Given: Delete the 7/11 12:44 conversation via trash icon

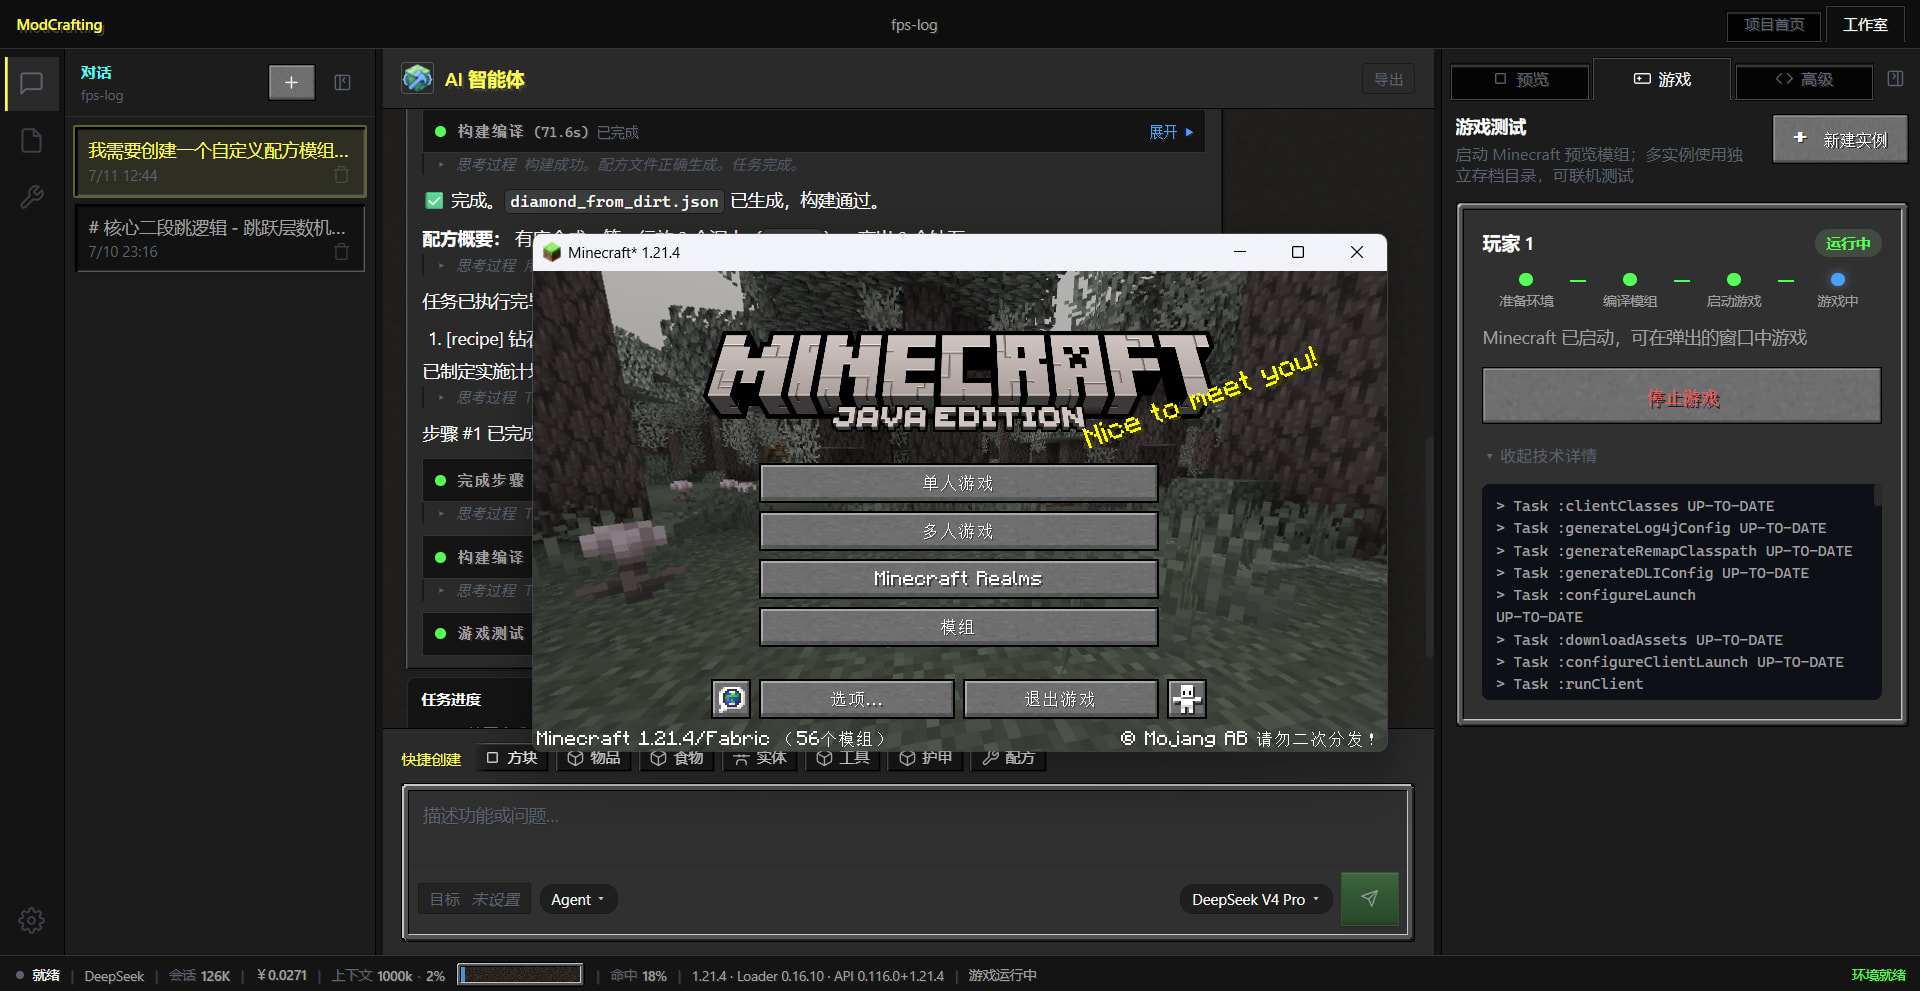Looking at the screenshot, I should point(341,175).
